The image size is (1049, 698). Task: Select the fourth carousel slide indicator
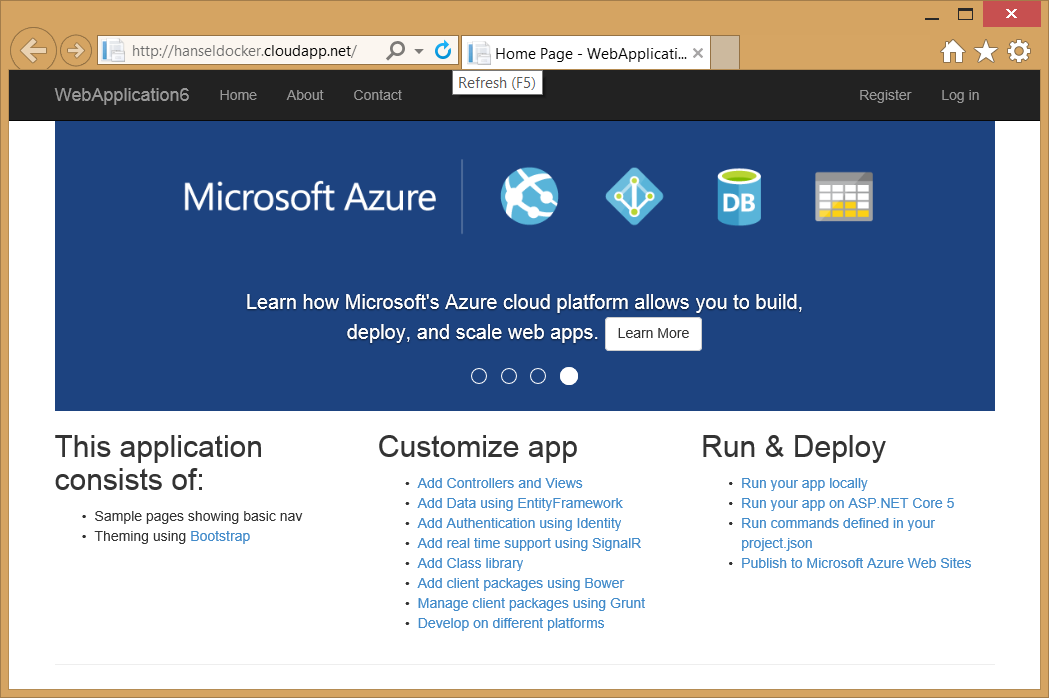pos(569,376)
